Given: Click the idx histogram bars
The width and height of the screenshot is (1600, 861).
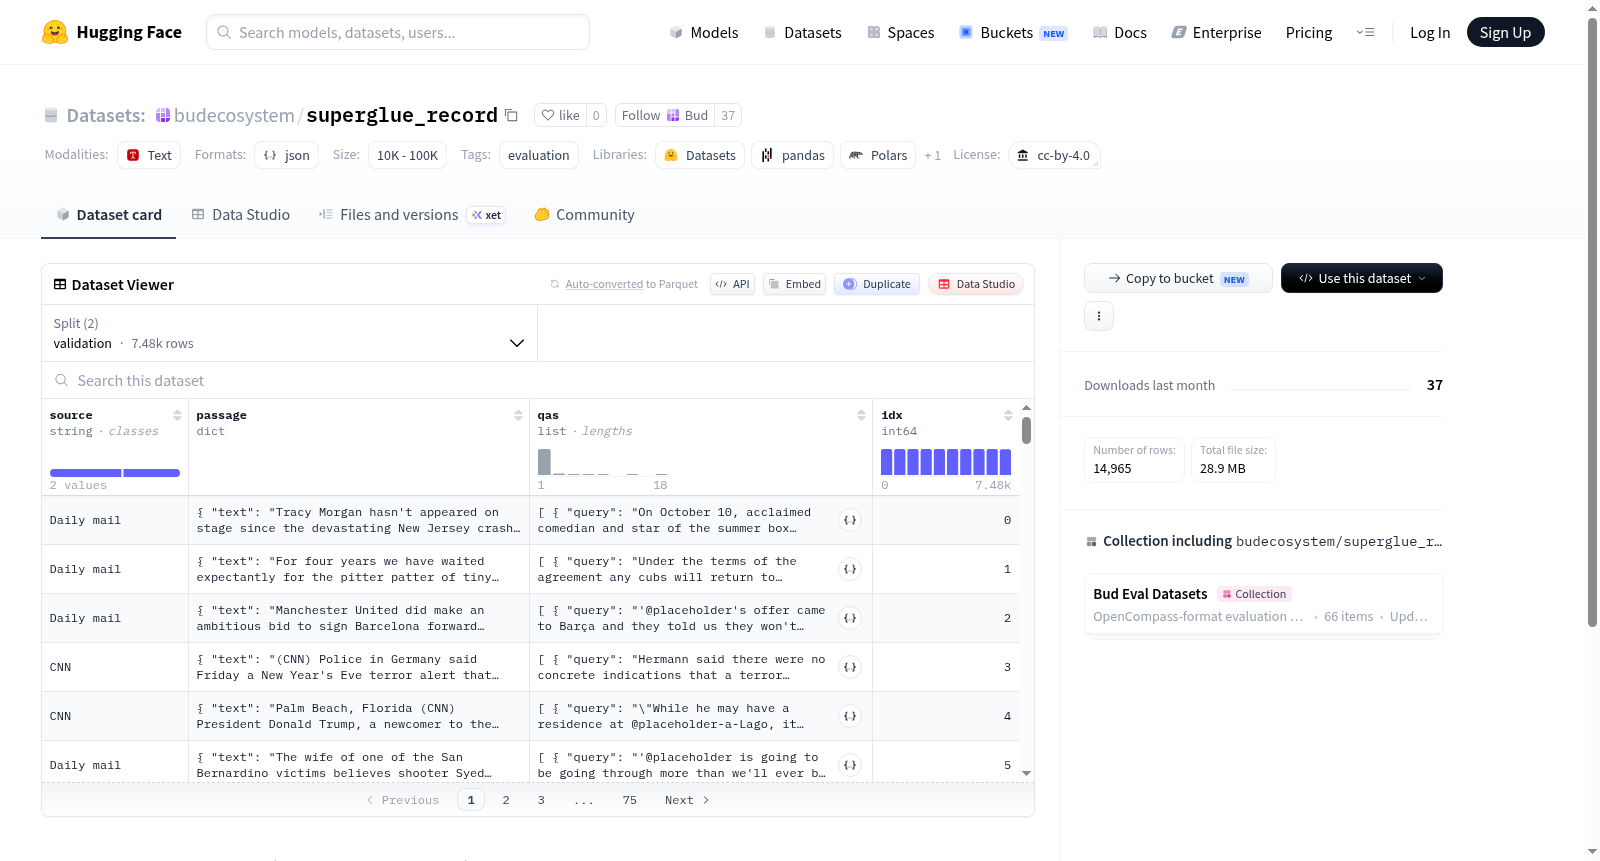Looking at the screenshot, I should pos(946,462).
